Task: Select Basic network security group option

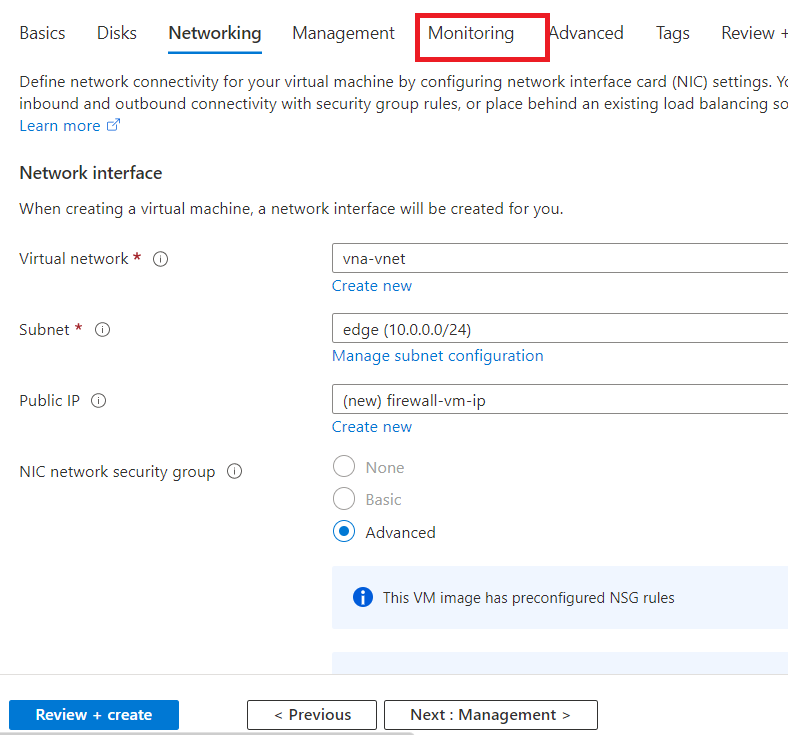Action: (x=344, y=499)
